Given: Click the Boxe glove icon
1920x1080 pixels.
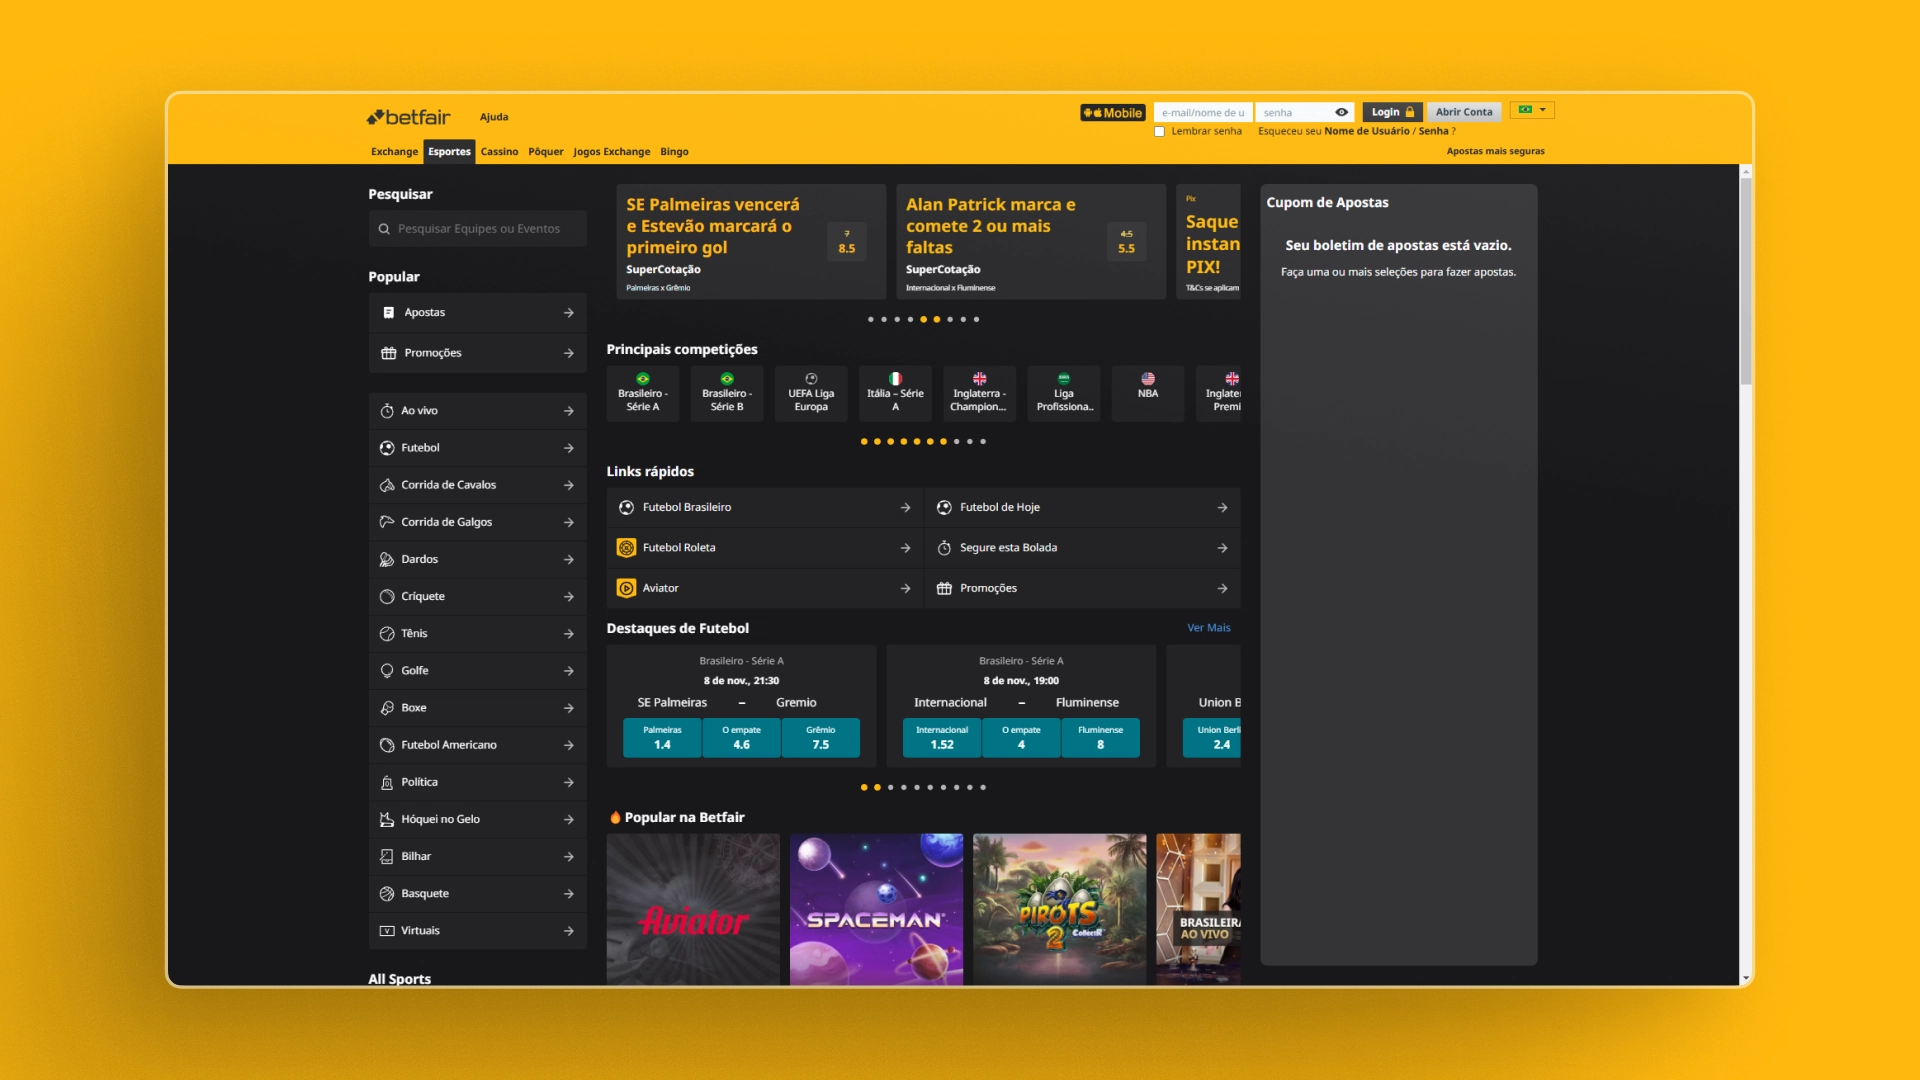Looking at the screenshot, I should coord(387,708).
